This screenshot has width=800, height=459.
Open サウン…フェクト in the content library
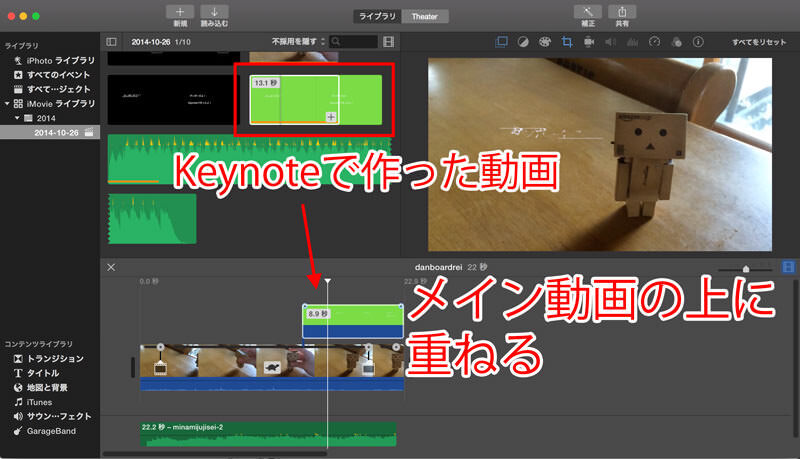52,416
